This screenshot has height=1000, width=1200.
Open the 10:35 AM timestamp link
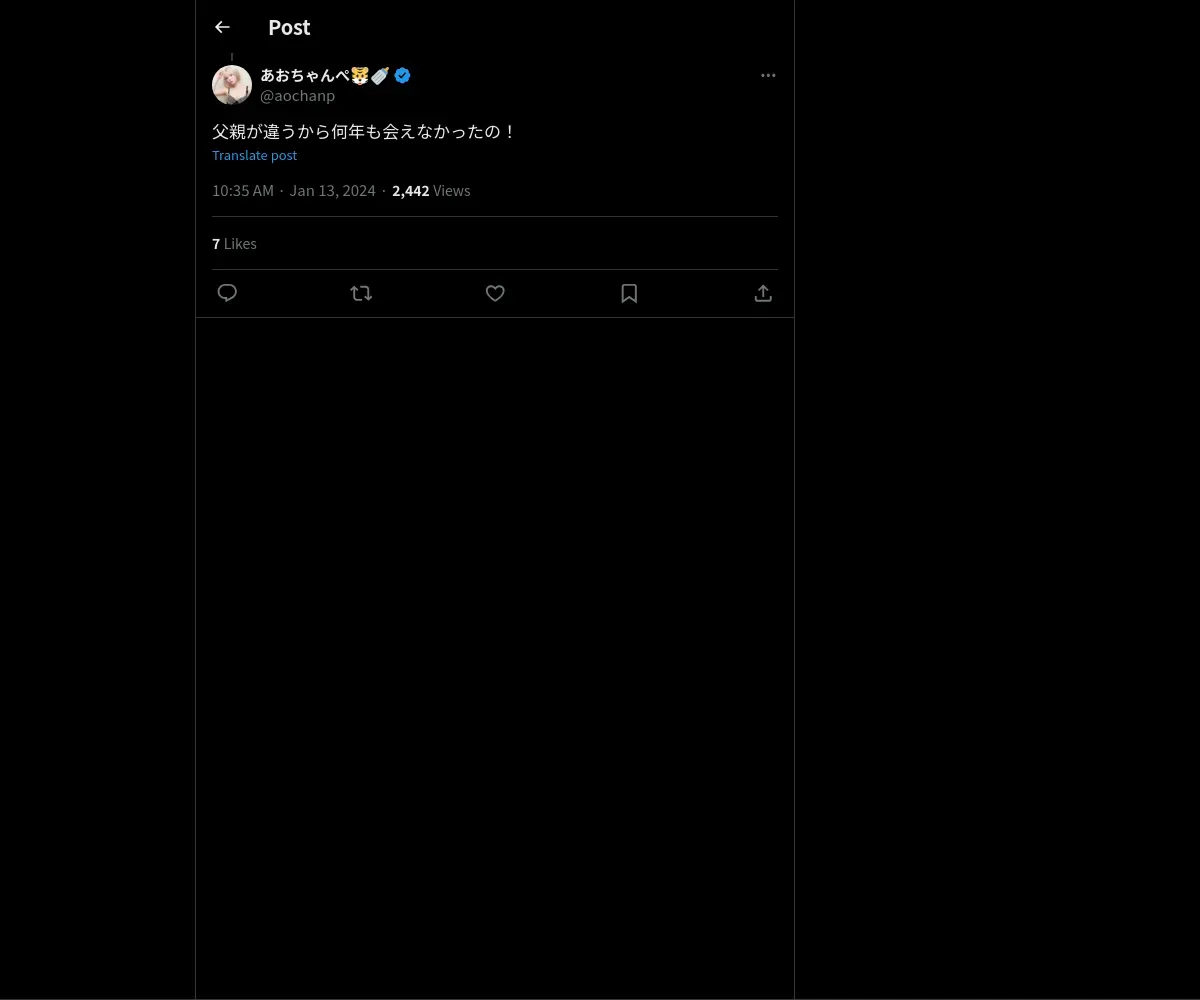243,191
